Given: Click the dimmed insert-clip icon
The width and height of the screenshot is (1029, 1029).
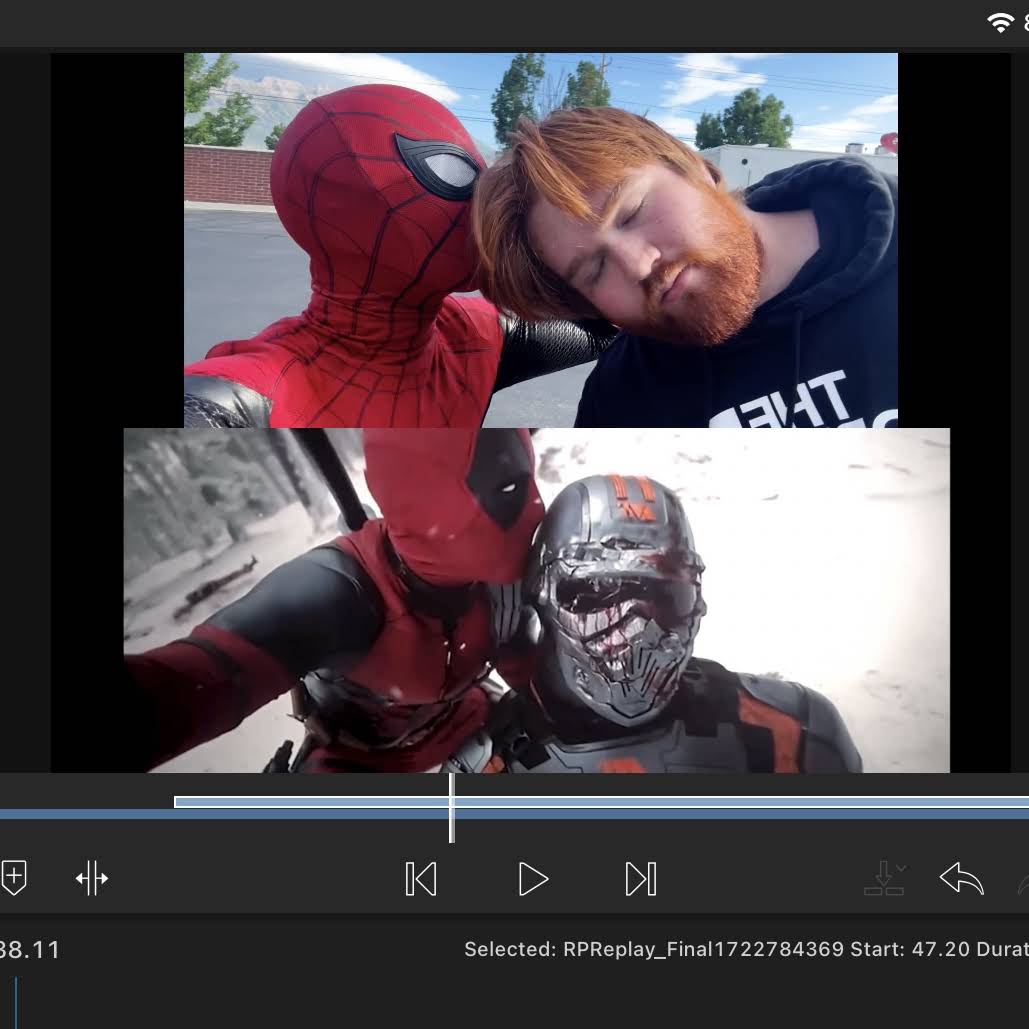Looking at the screenshot, I should click(883, 878).
